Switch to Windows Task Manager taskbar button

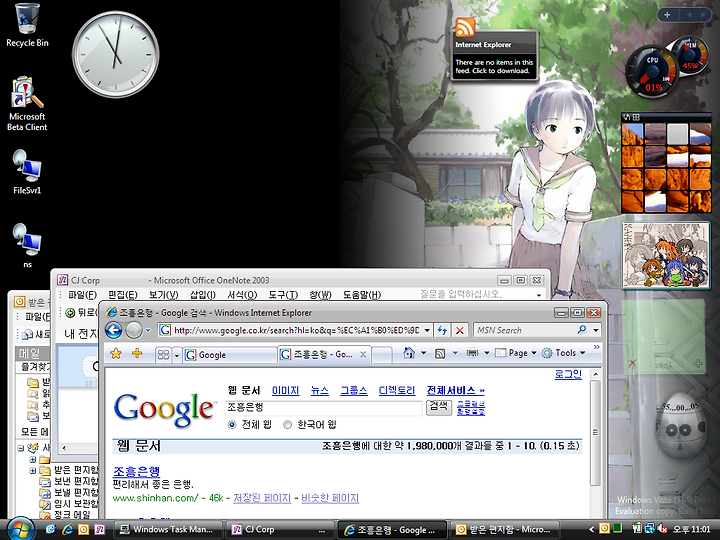click(168, 529)
